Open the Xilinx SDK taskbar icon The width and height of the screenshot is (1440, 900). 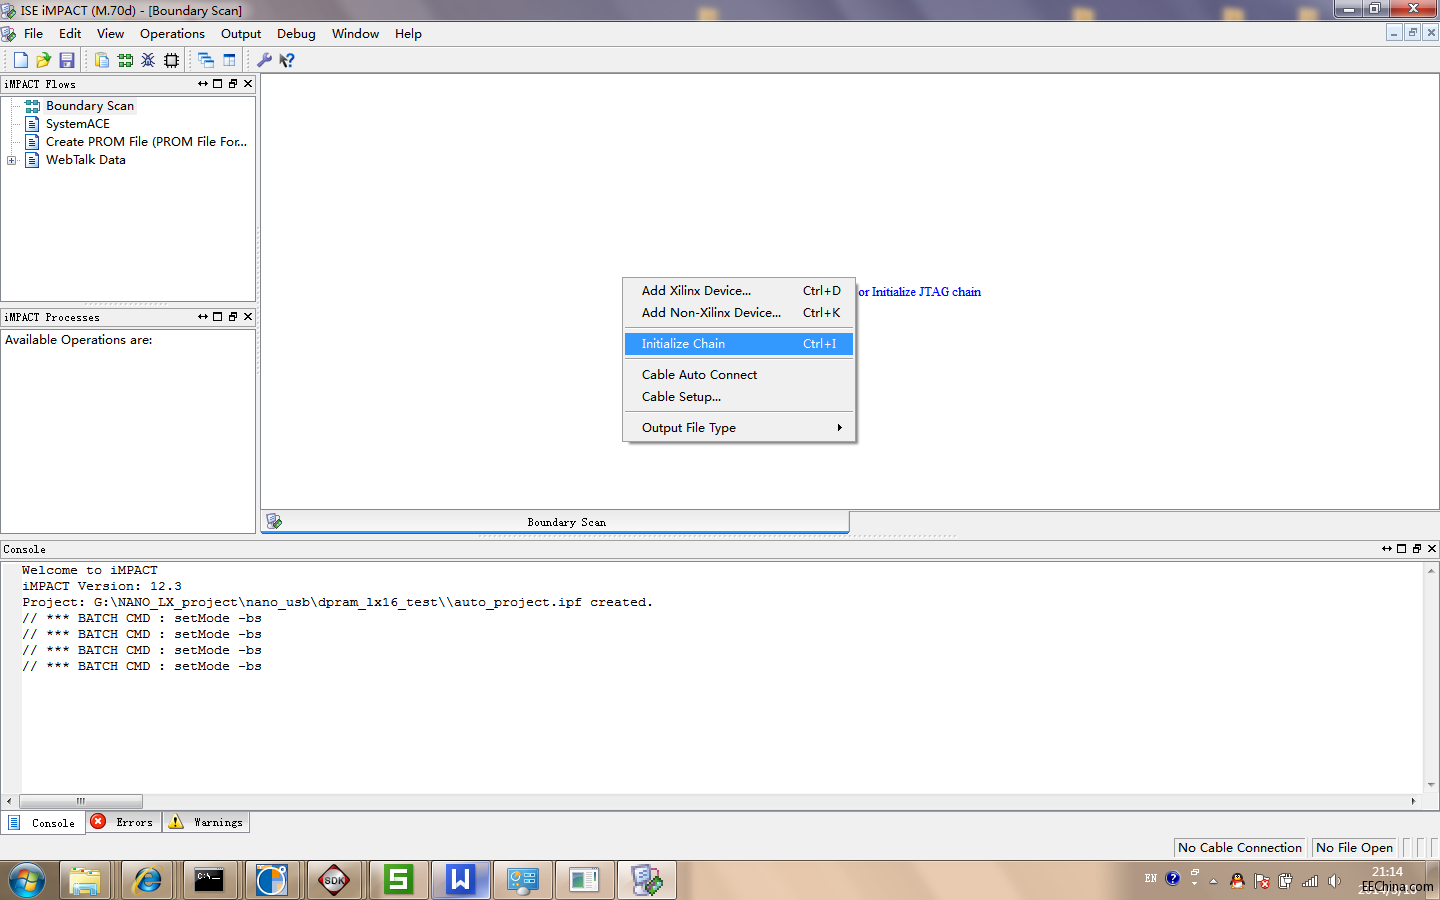pyautogui.click(x=334, y=880)
